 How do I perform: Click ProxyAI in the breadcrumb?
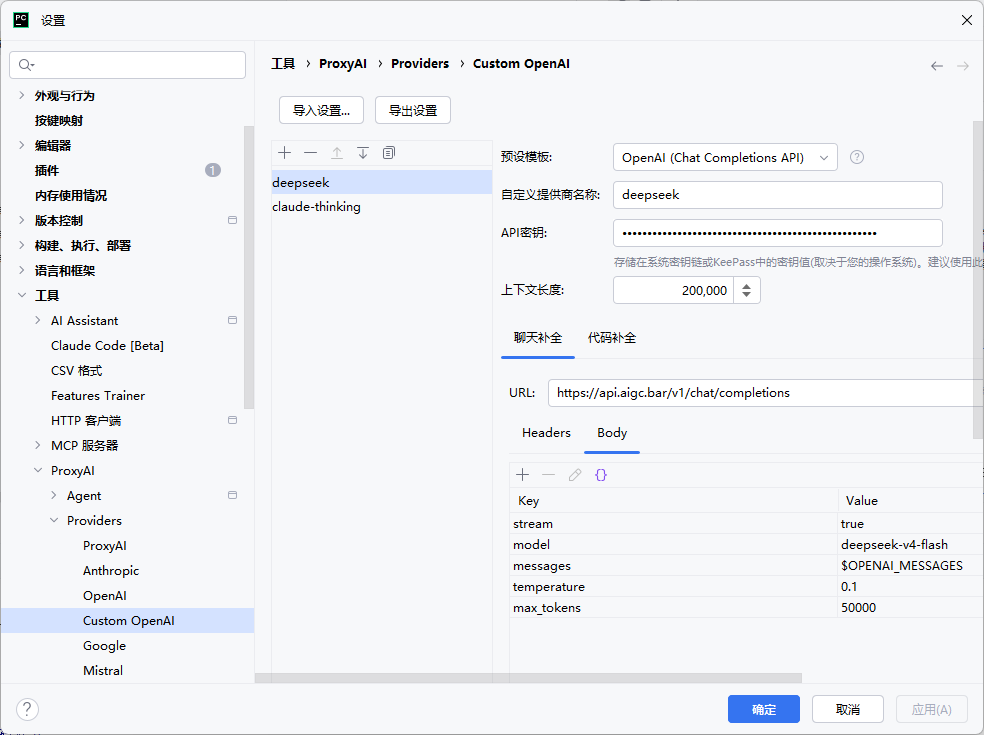[x=343, y=63]
